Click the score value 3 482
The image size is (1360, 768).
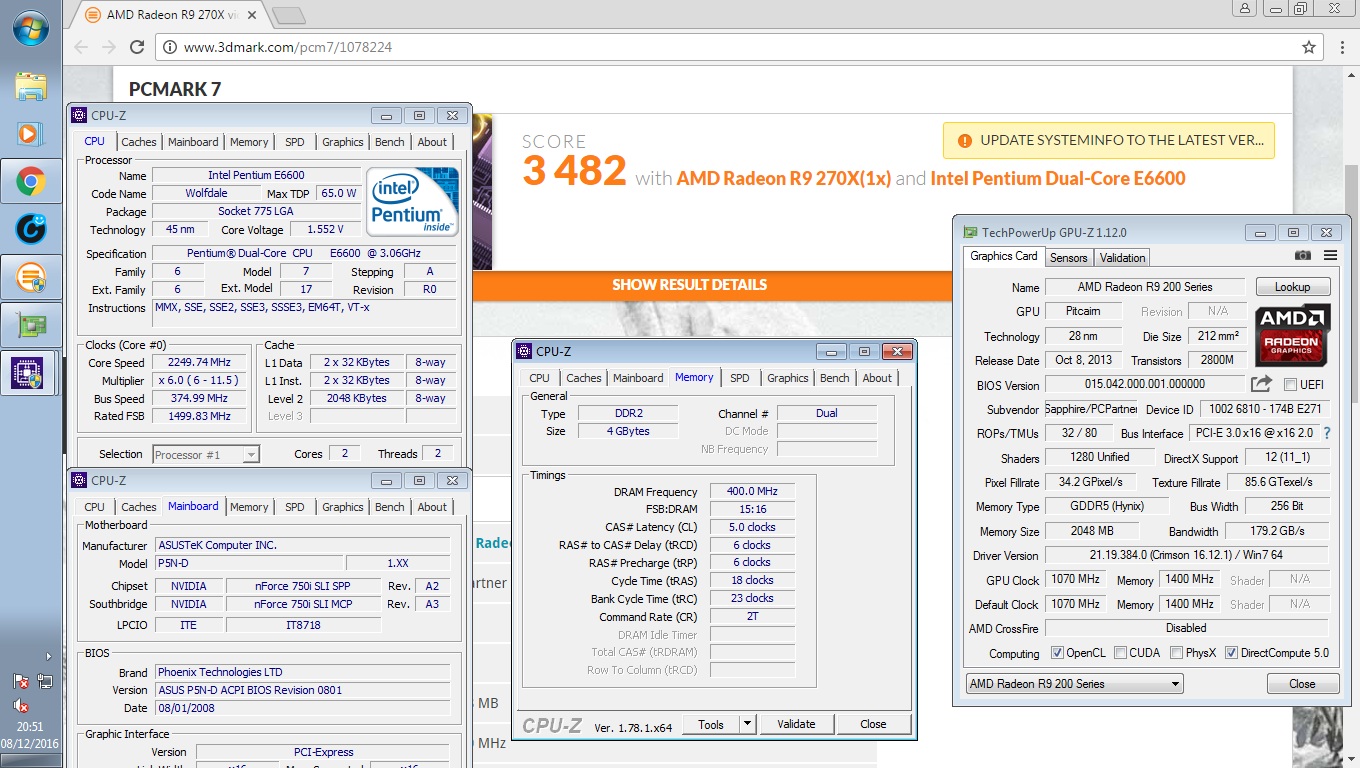click(574, 171)
